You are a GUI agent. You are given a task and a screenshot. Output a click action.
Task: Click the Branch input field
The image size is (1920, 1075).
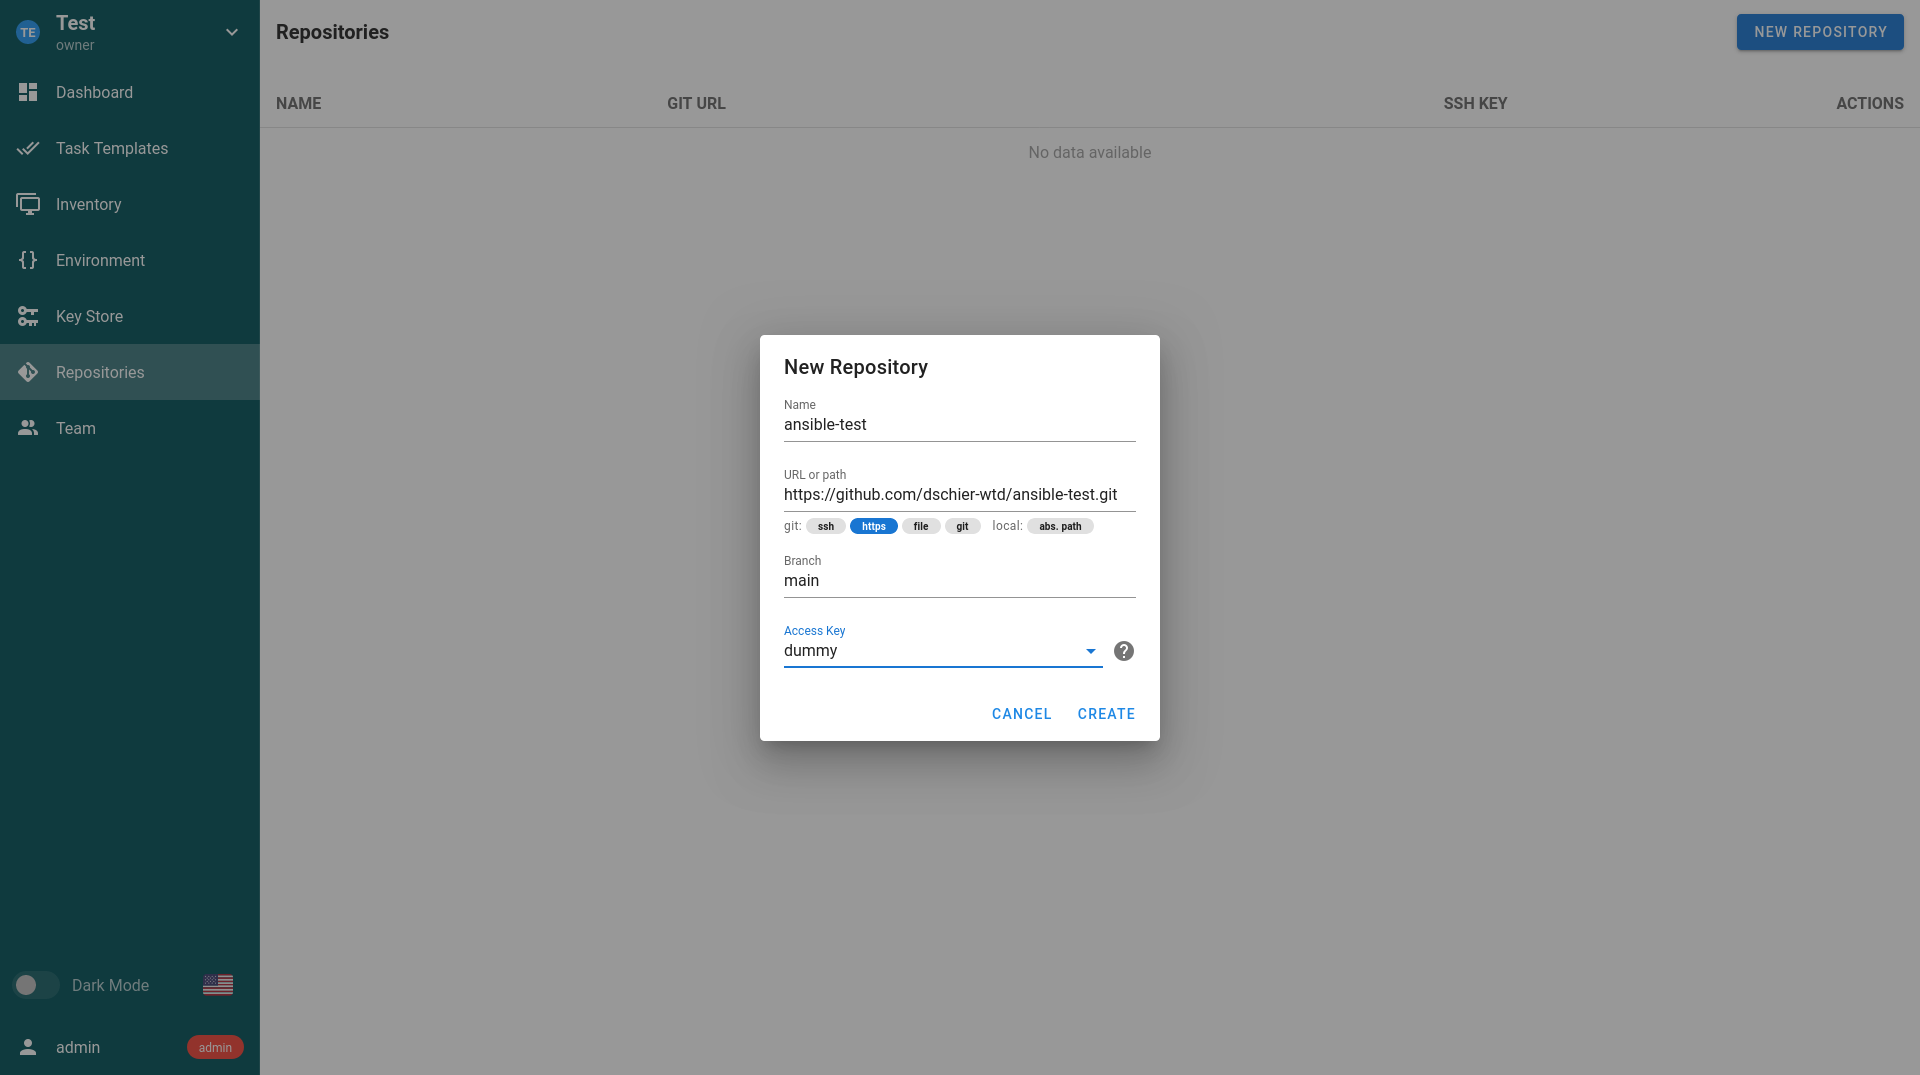(x=959, y=581)
